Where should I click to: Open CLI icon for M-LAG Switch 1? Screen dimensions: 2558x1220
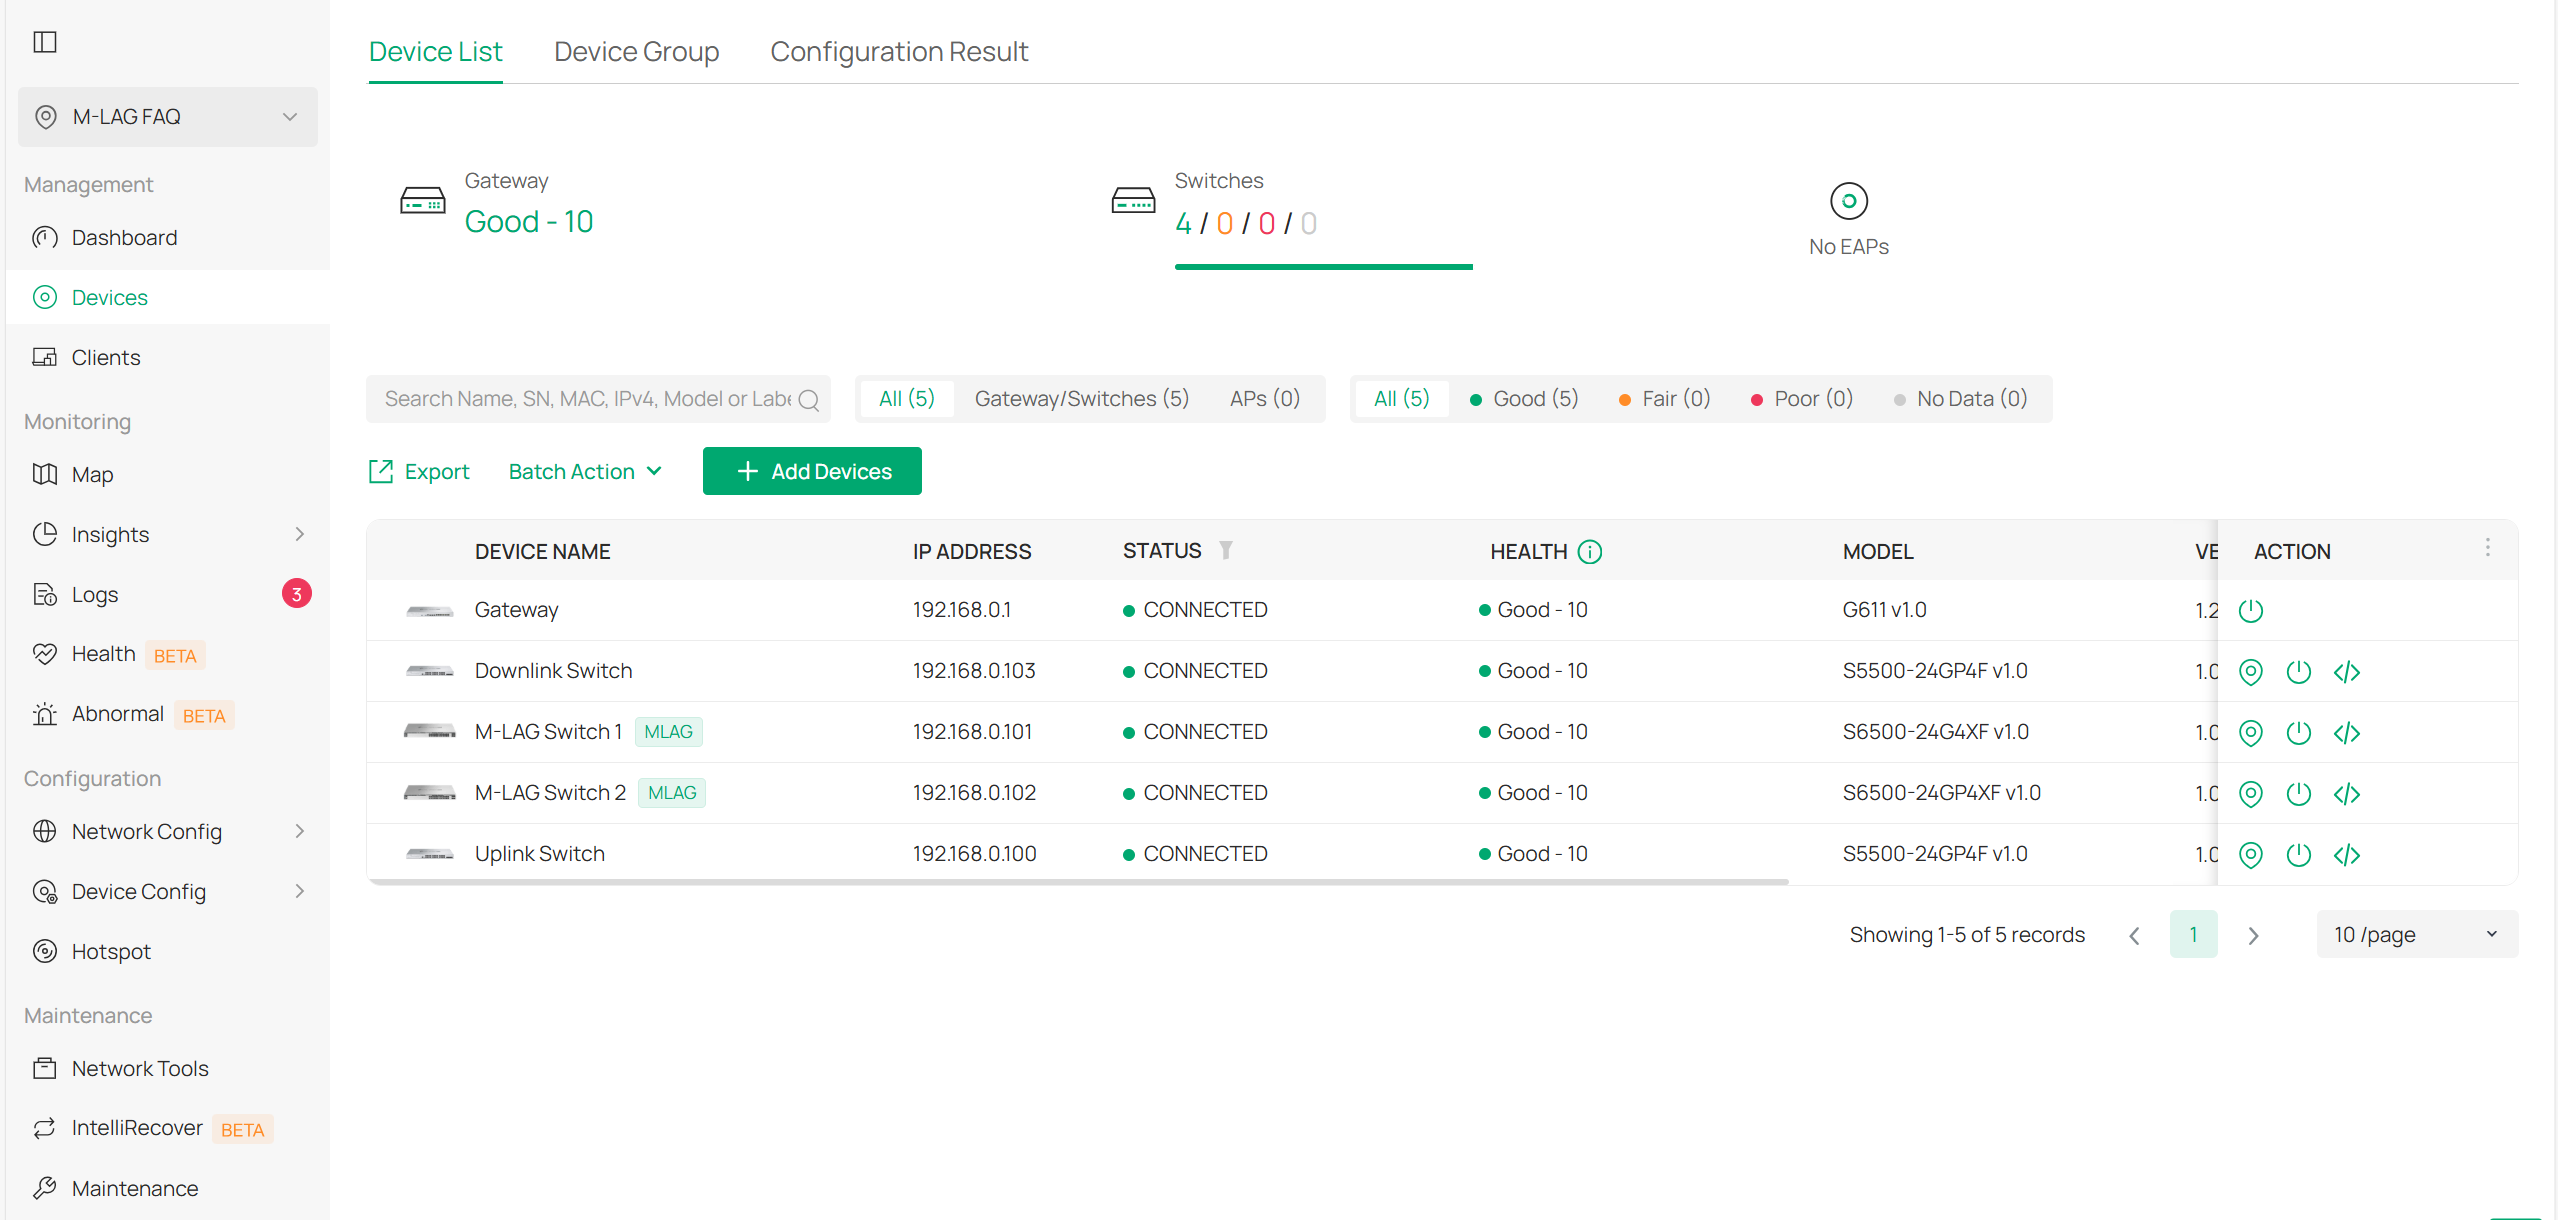(2346, 733)
